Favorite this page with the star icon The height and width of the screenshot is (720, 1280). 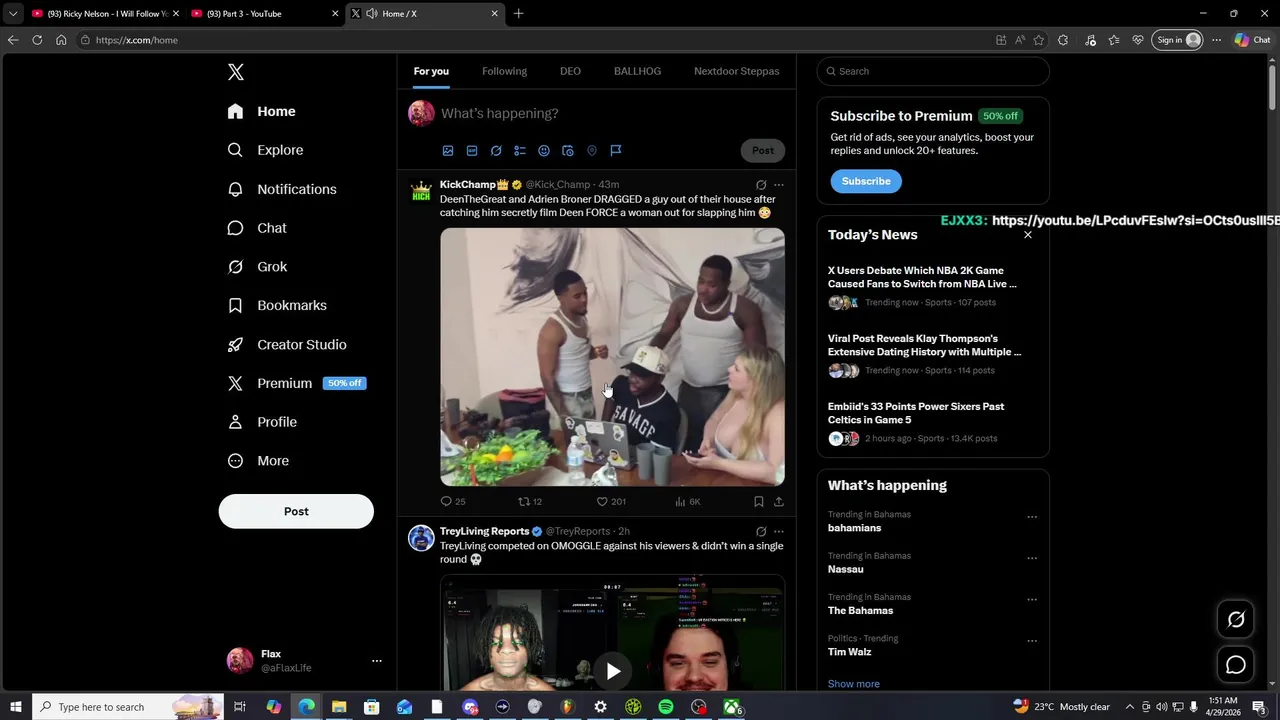point(1039,40)
